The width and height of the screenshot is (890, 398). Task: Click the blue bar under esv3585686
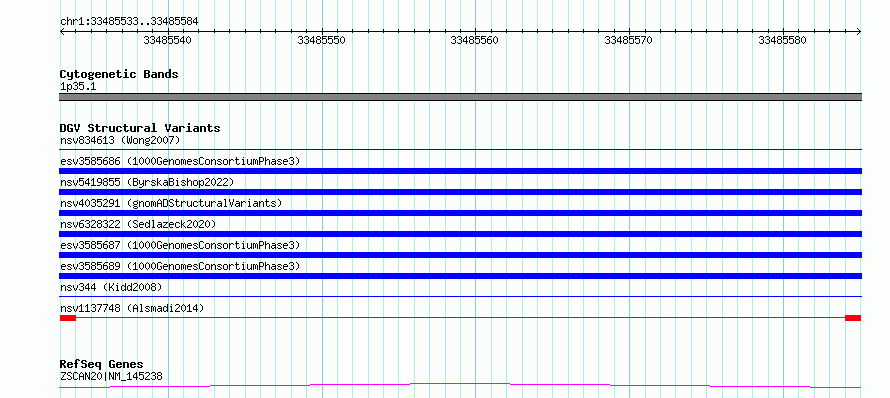click(x=460, y=171)
